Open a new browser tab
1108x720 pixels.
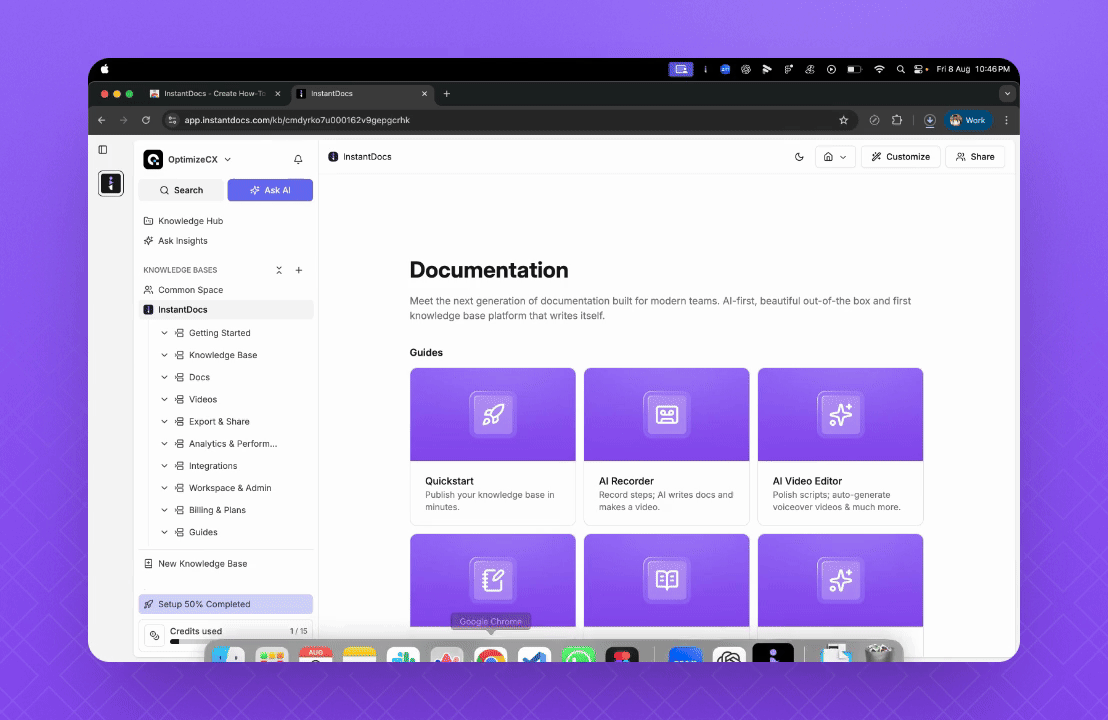tap(447, 94)
